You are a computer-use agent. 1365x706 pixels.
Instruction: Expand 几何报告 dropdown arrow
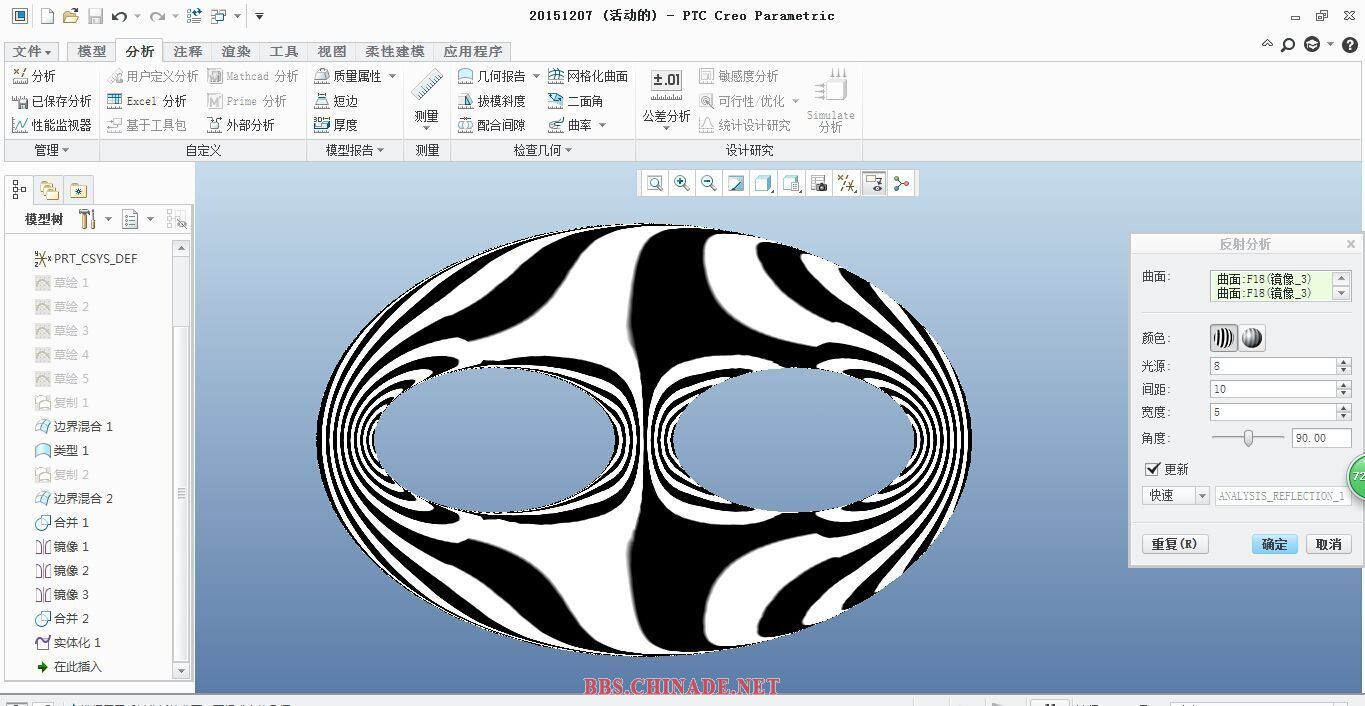[x=536, y=76]
